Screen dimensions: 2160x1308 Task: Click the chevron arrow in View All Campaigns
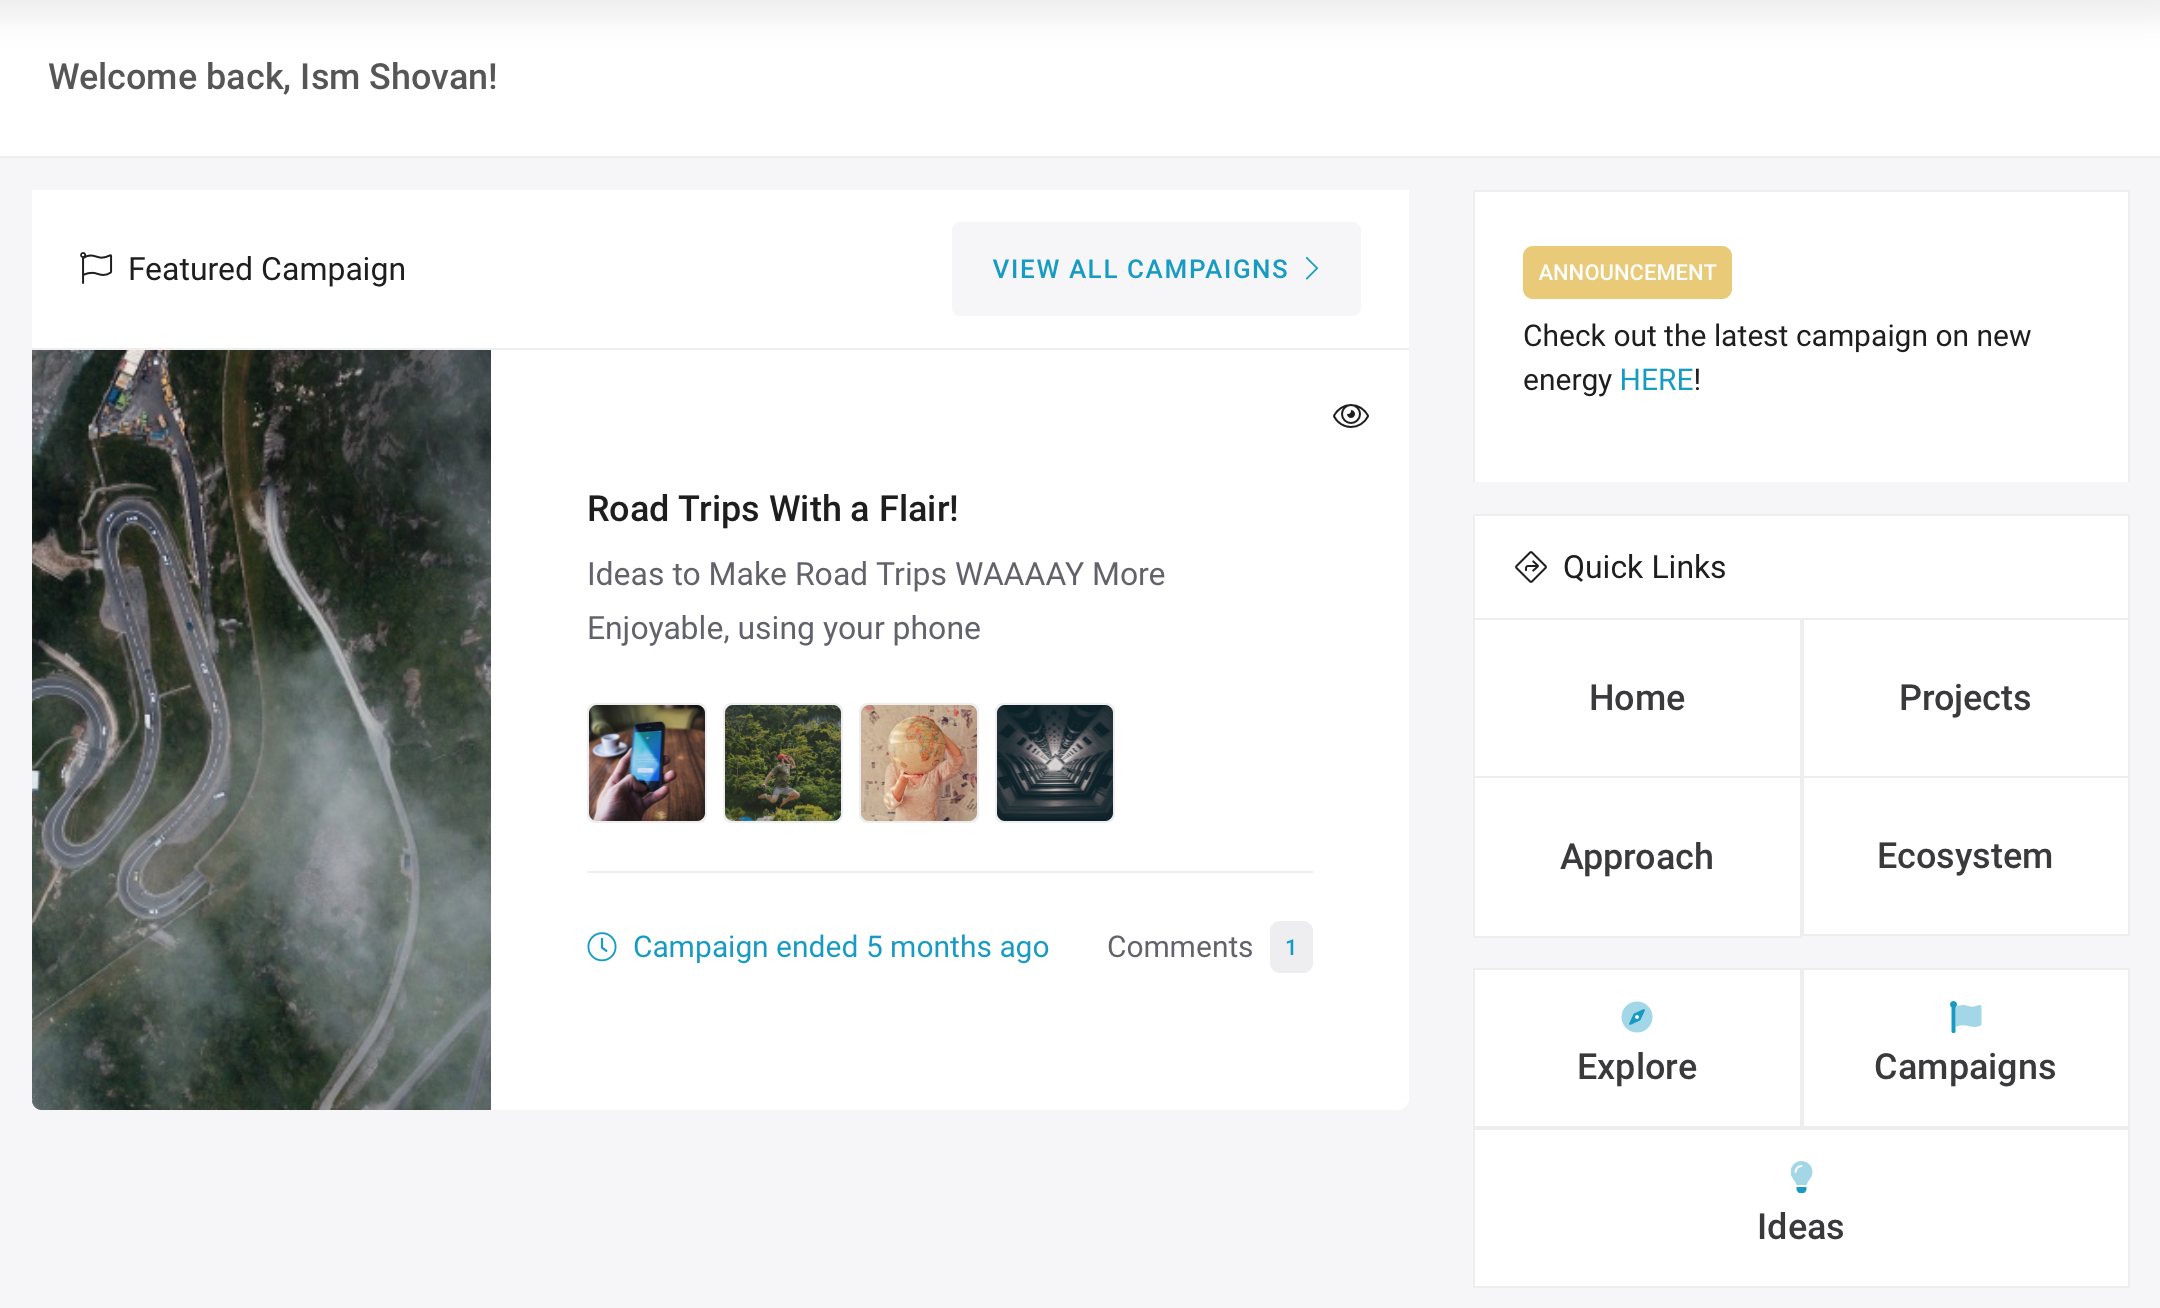pyautogui.click(x=1312, y=269)
